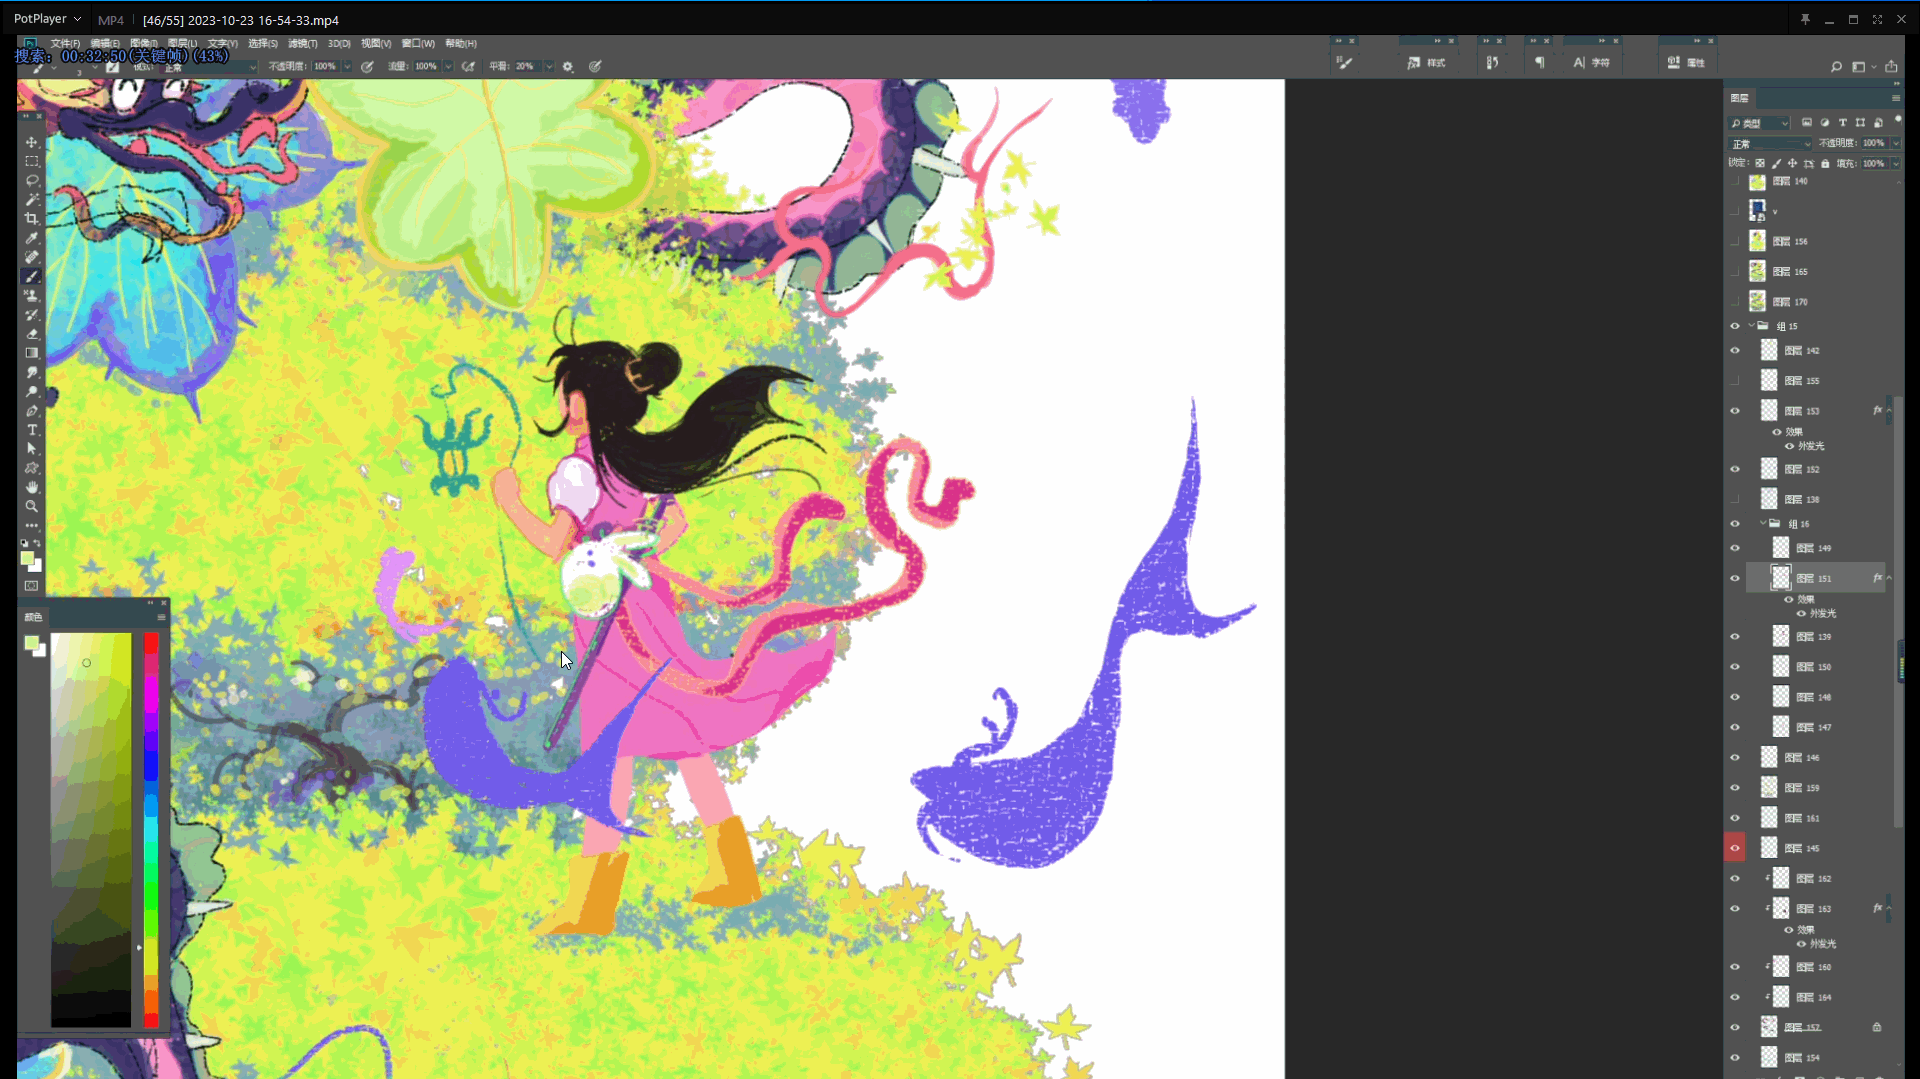This screenshot has width=1920, height=1079.
Task: Open the 样式 panel button
Action: tap(1427, 62)
